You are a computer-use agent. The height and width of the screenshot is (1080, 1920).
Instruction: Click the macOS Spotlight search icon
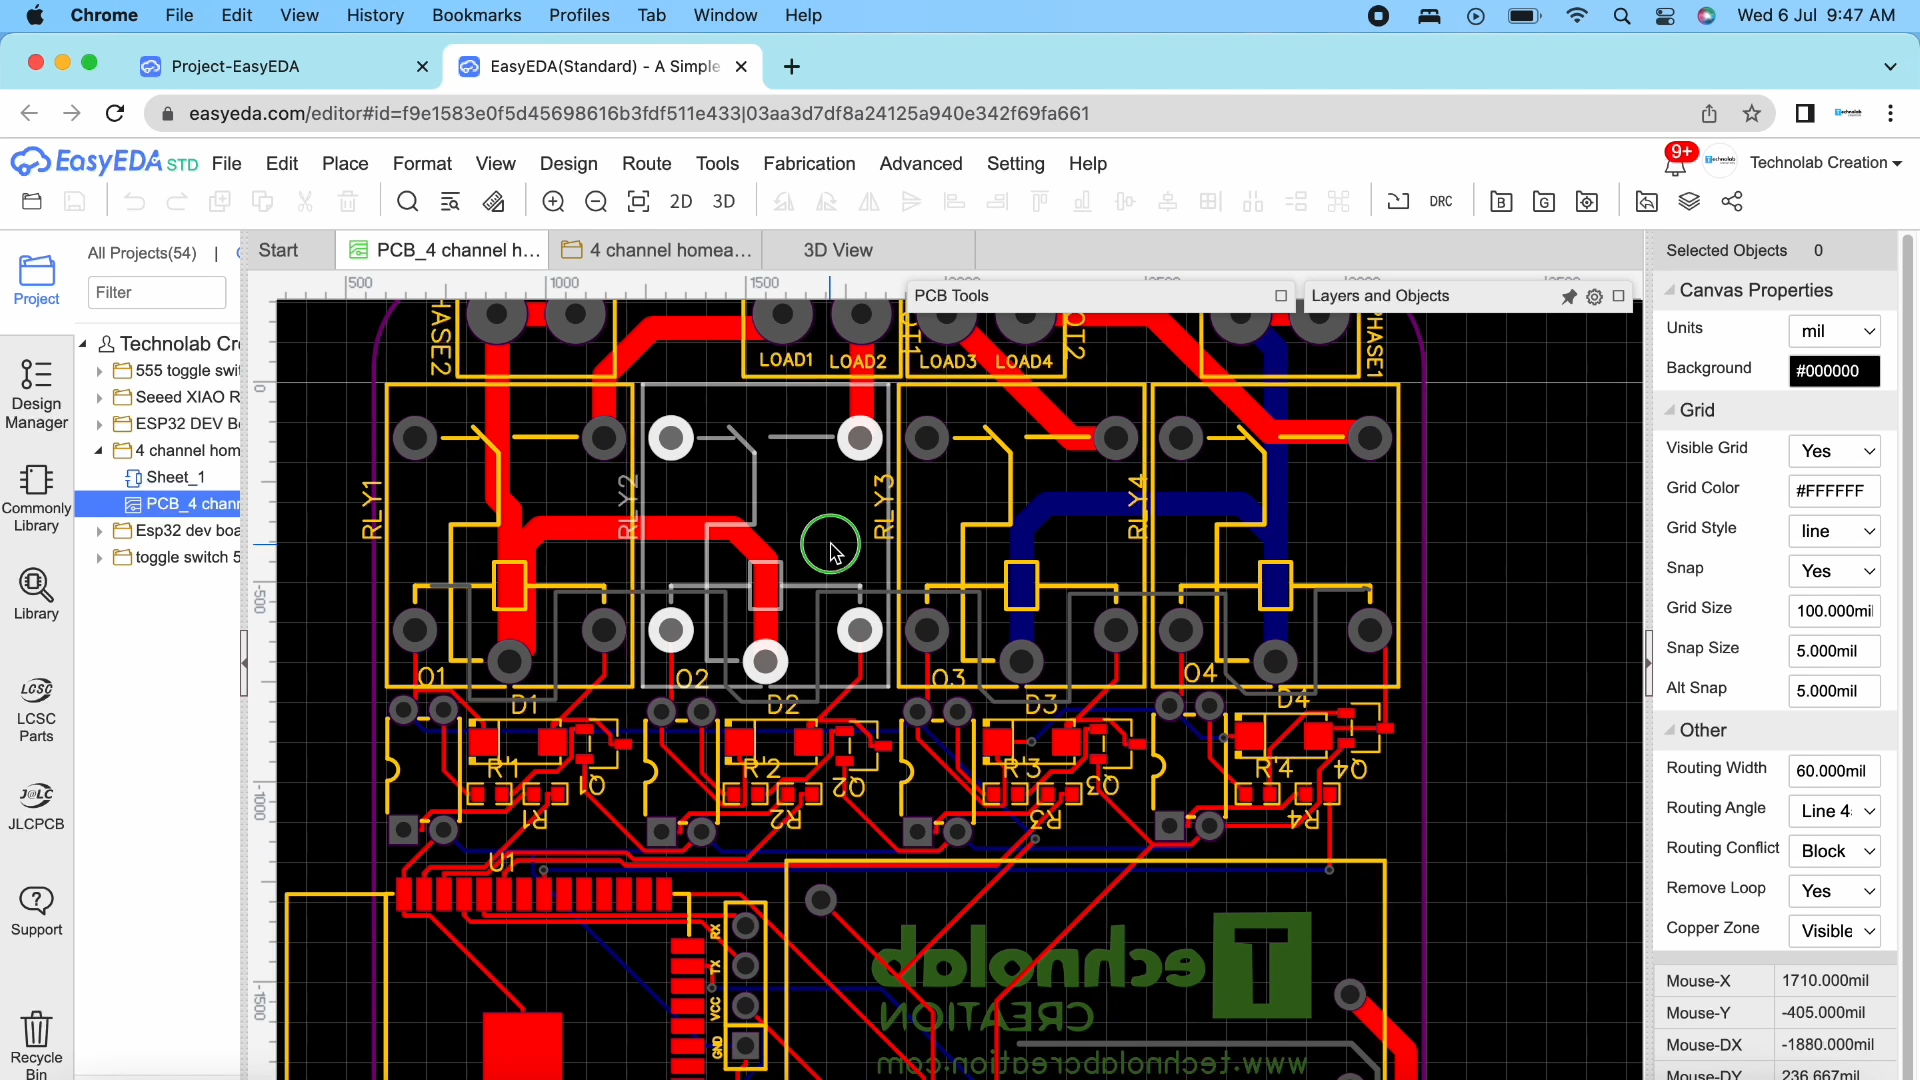[1622, 15]
